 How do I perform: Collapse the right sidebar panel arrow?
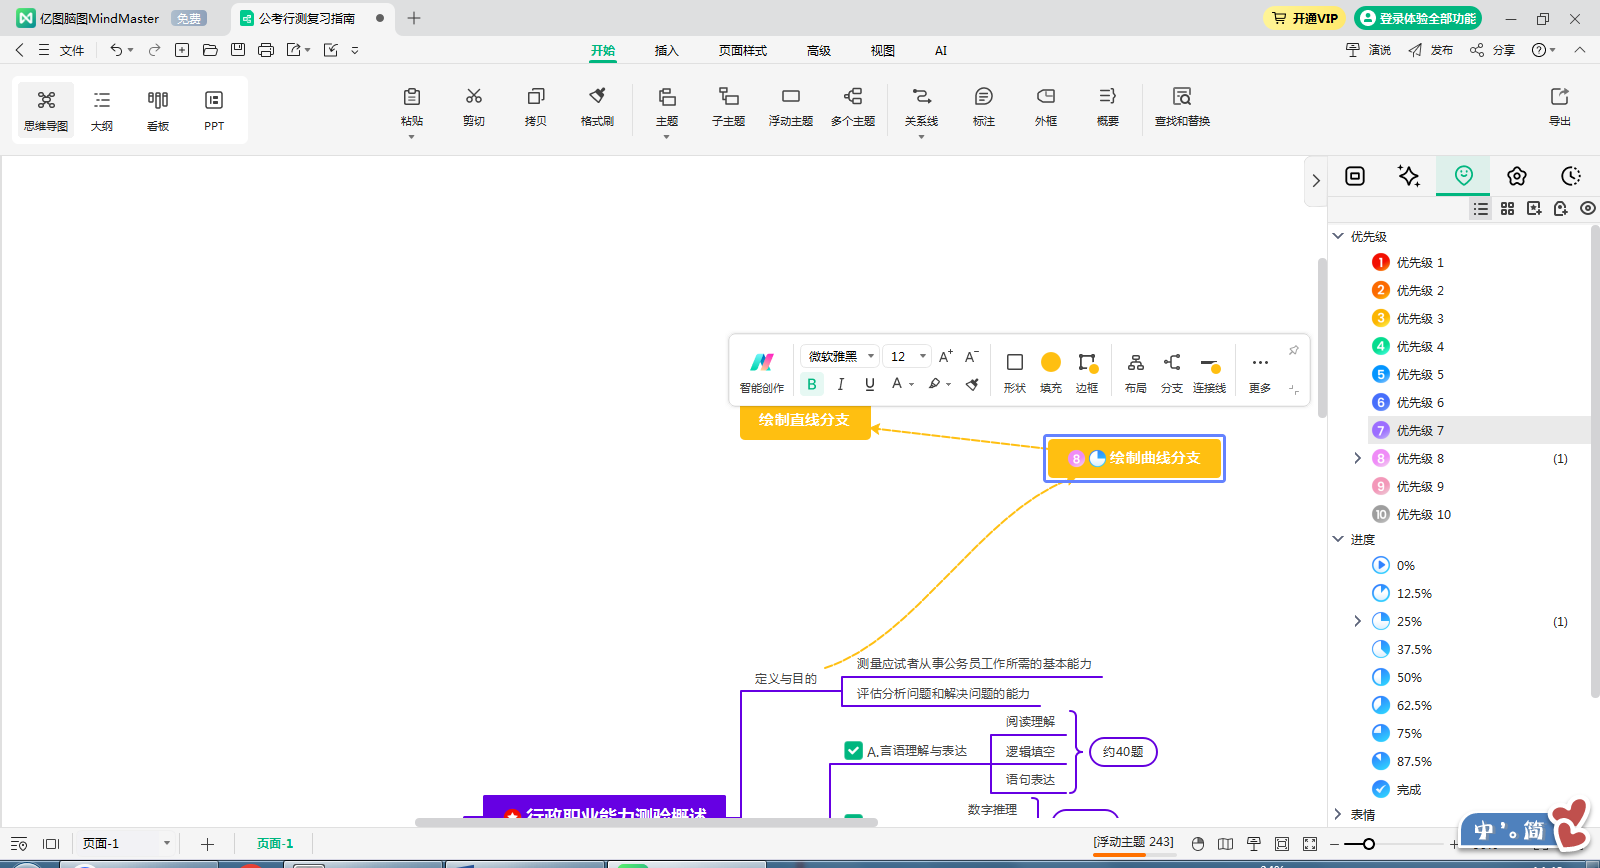point(1316,181)
